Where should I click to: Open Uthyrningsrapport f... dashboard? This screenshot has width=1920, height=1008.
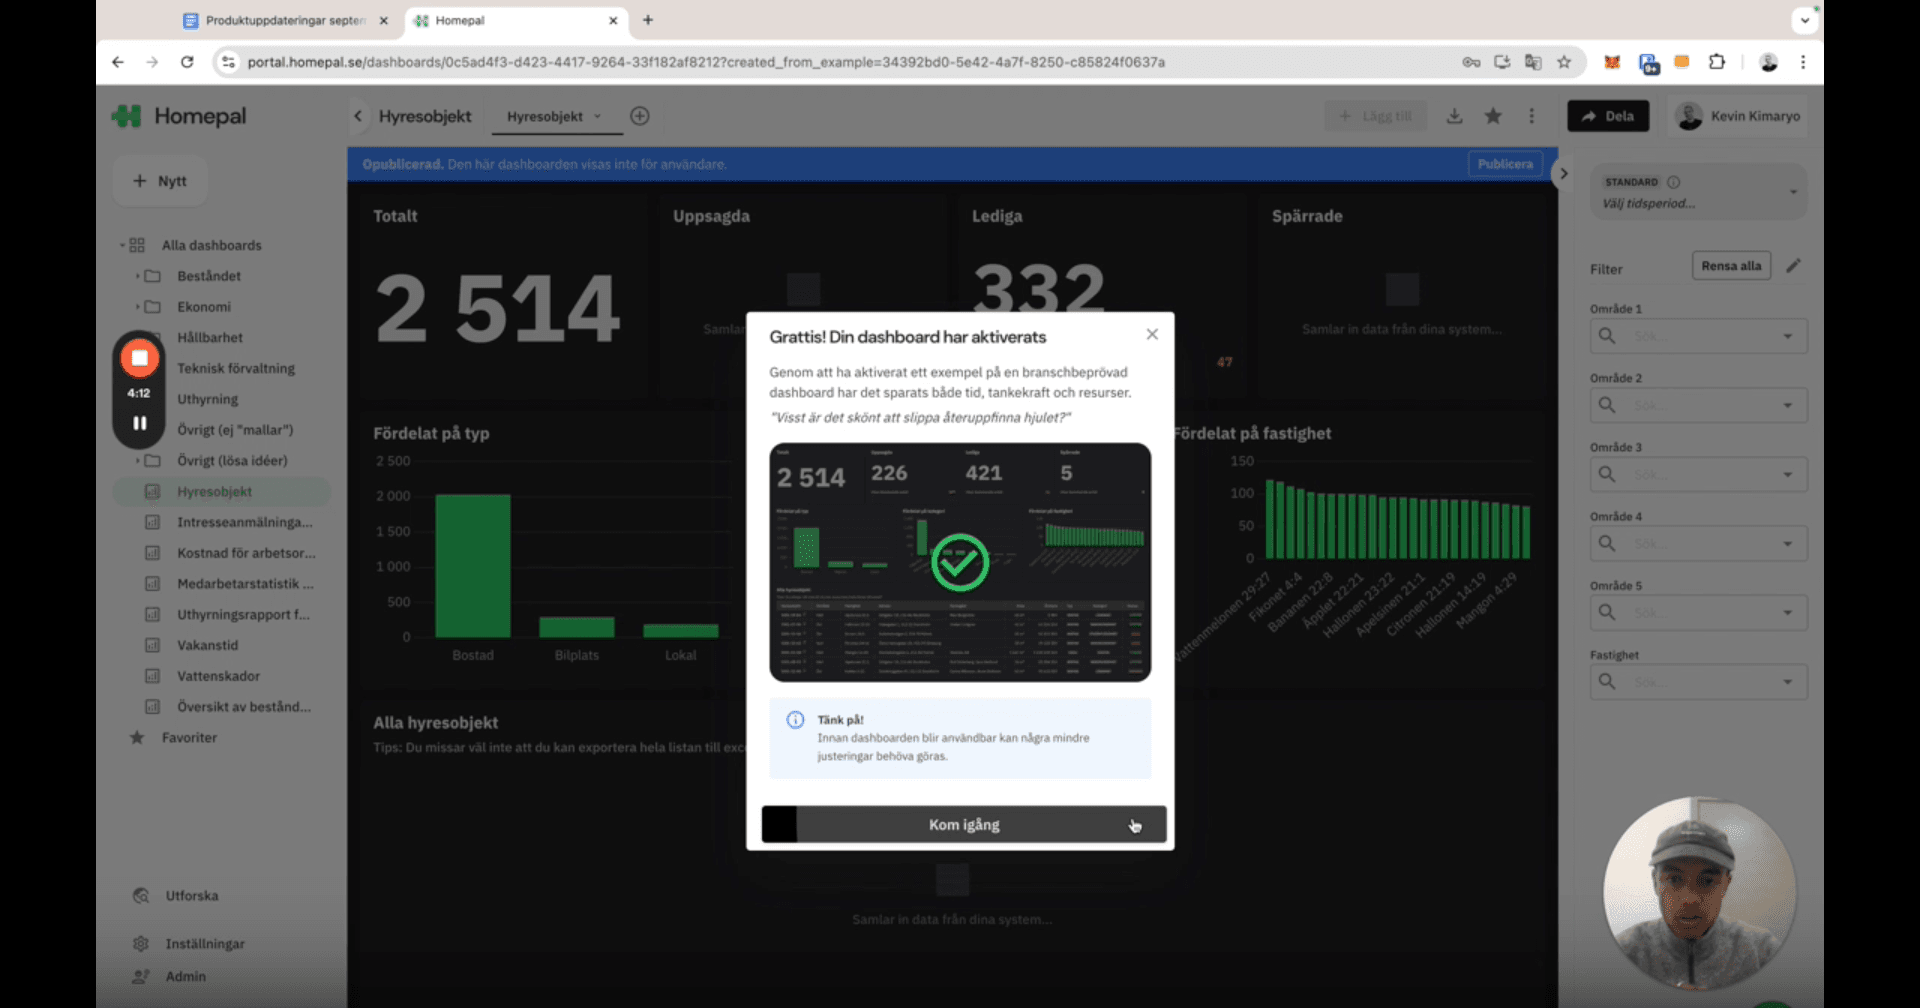(243, 615)
